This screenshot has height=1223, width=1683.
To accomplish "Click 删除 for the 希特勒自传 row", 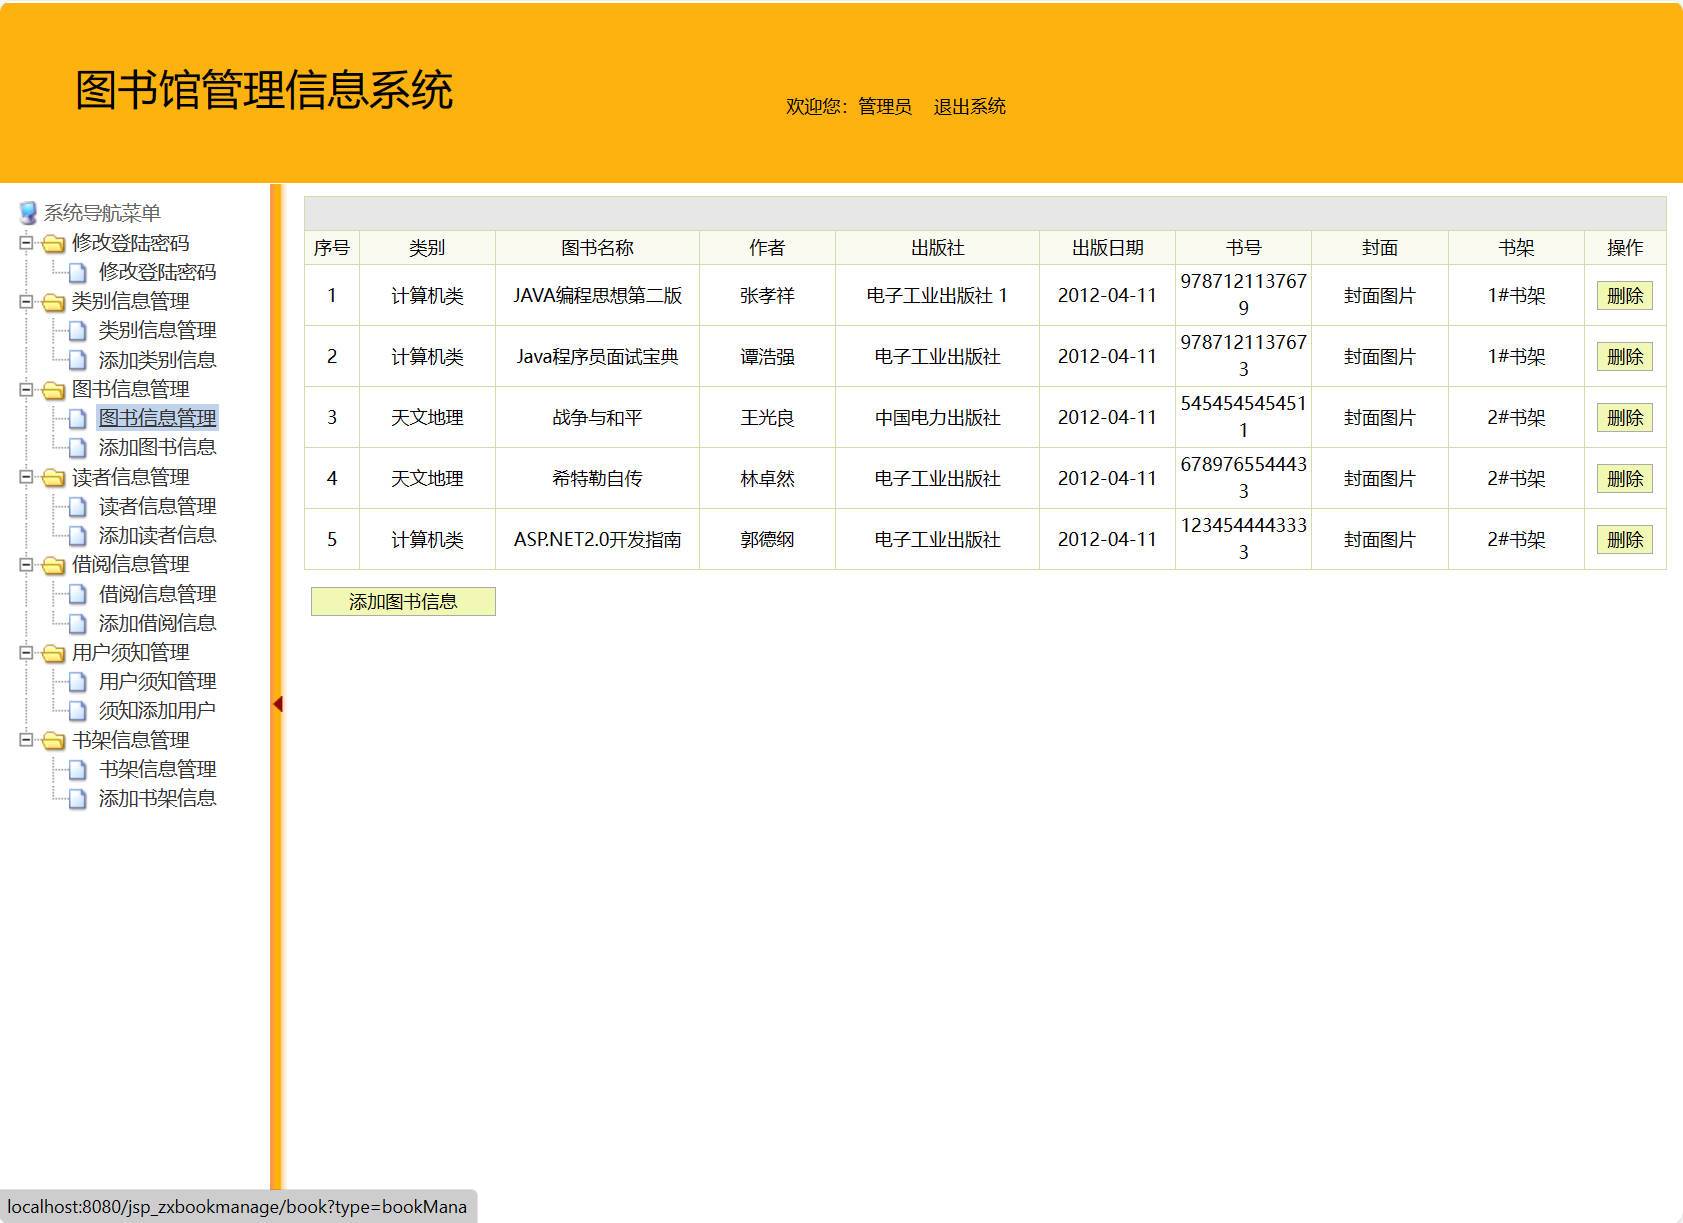I will pyautogui.click(x=1624, y=478).
